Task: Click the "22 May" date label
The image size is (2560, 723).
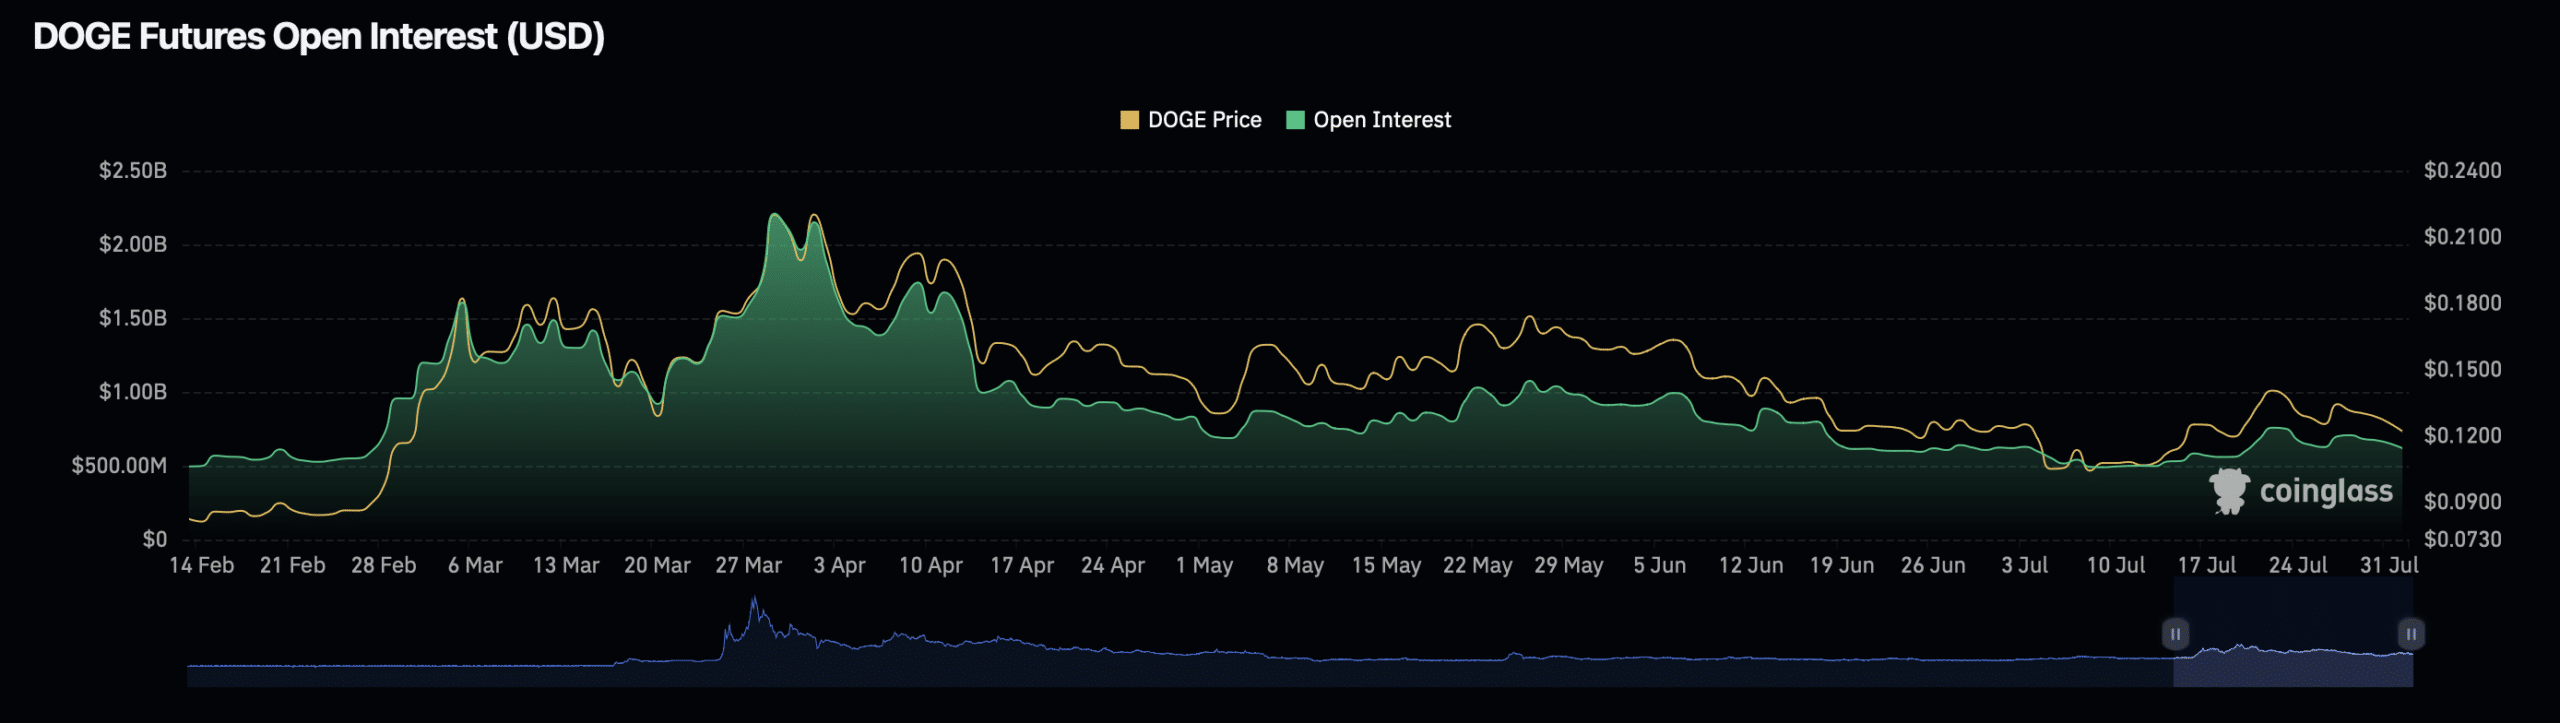Action: [x=1477, y=566]
